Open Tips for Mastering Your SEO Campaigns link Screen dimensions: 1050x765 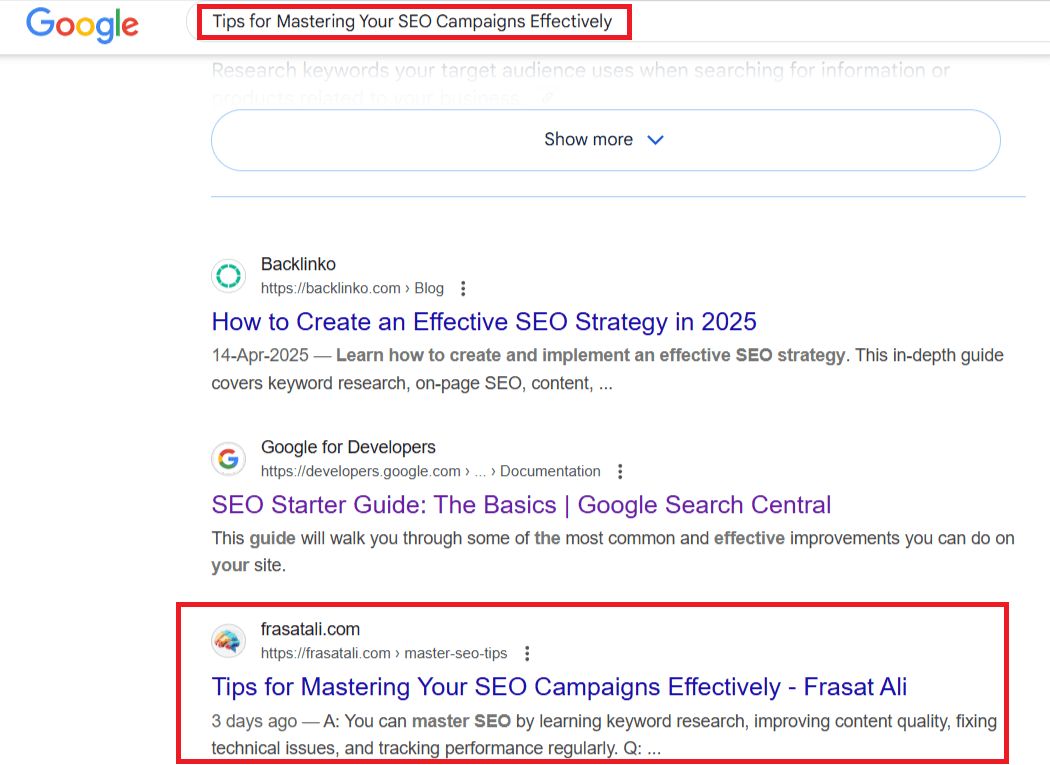click(558, 687)
